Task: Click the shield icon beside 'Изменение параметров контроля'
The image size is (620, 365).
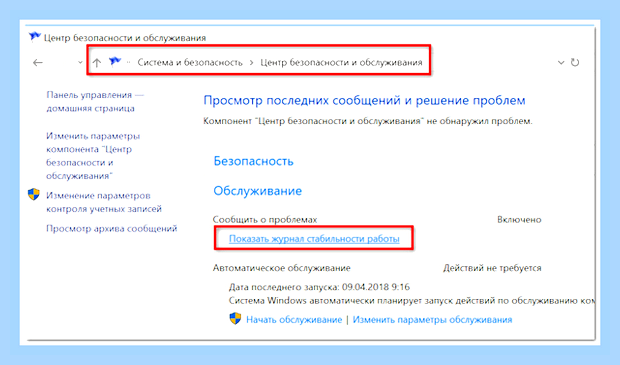Action: point(34,195)
